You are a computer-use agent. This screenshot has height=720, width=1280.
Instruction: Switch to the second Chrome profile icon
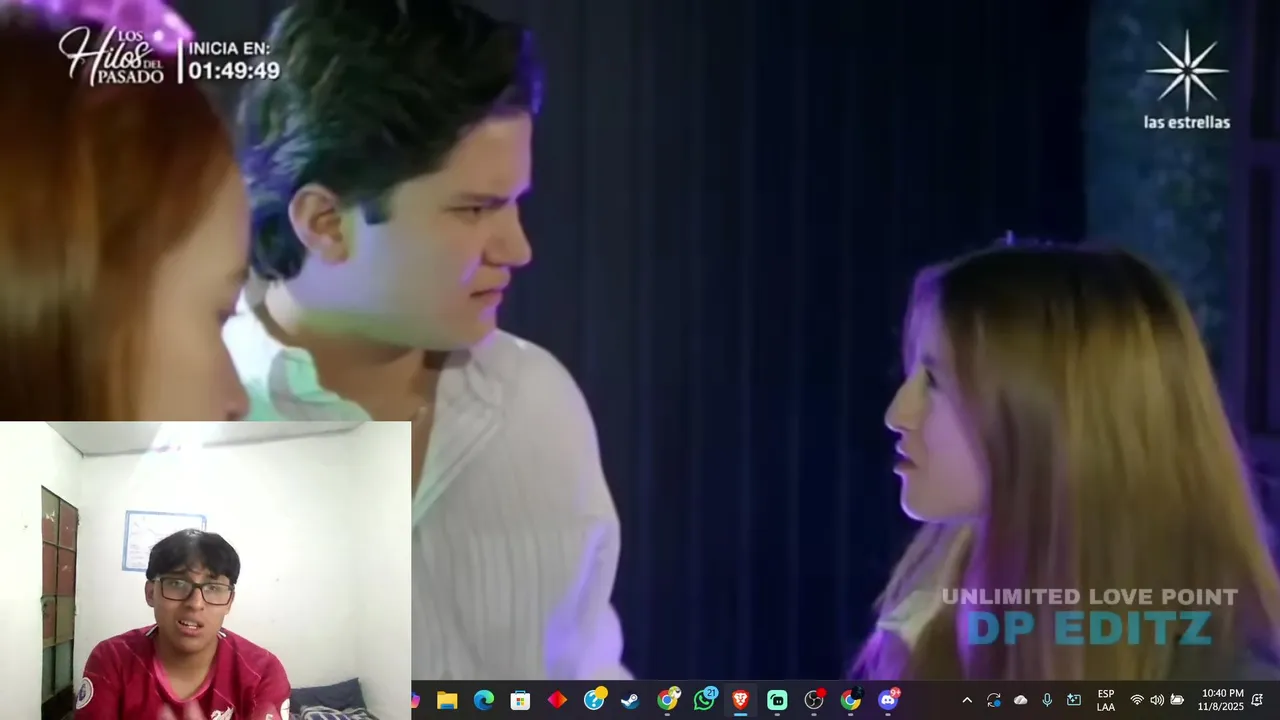[x=851, y=699]
